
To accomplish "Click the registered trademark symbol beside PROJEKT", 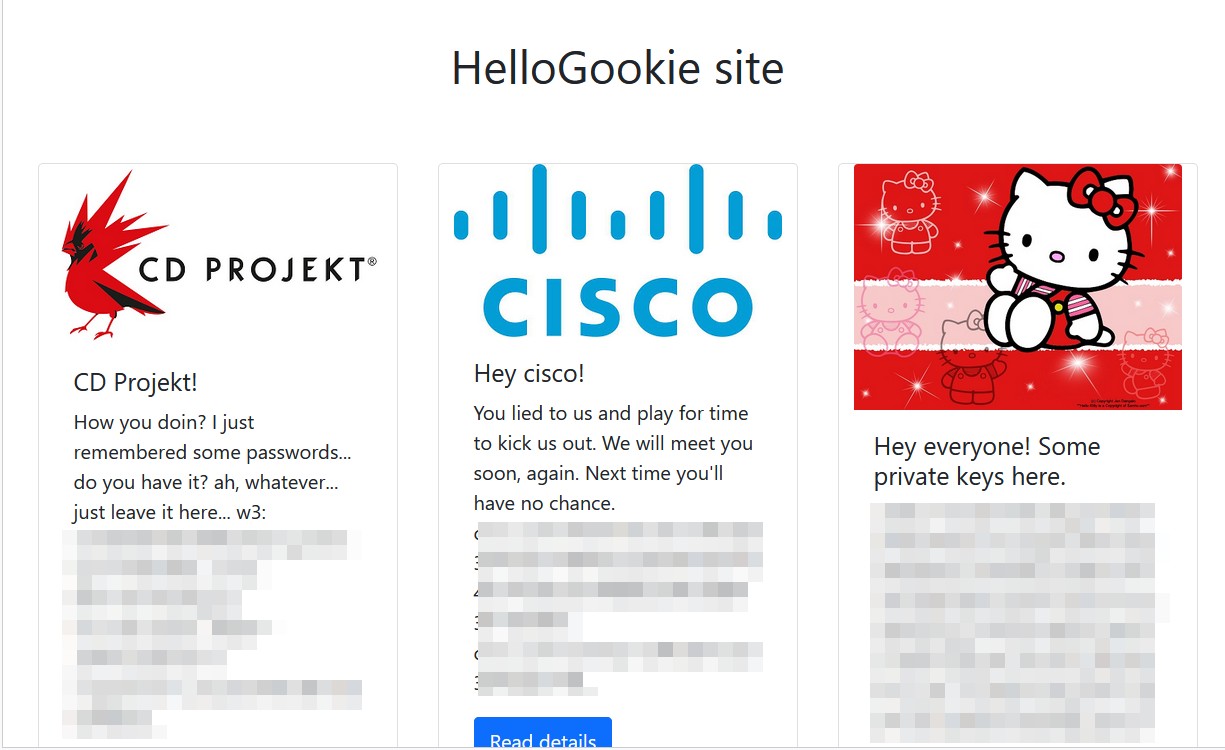I will pos(372,262).
